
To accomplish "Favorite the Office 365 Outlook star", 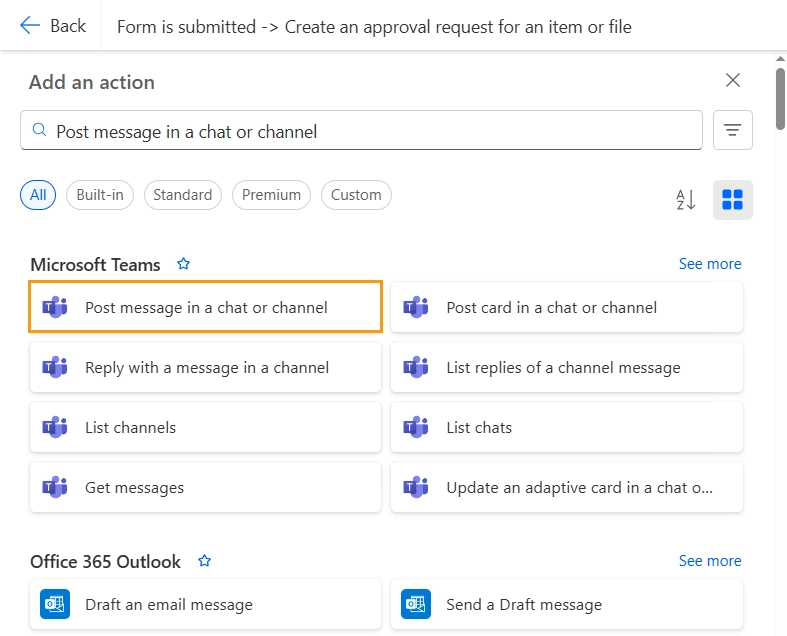I will pyautogui.click(x=204, y=561).
